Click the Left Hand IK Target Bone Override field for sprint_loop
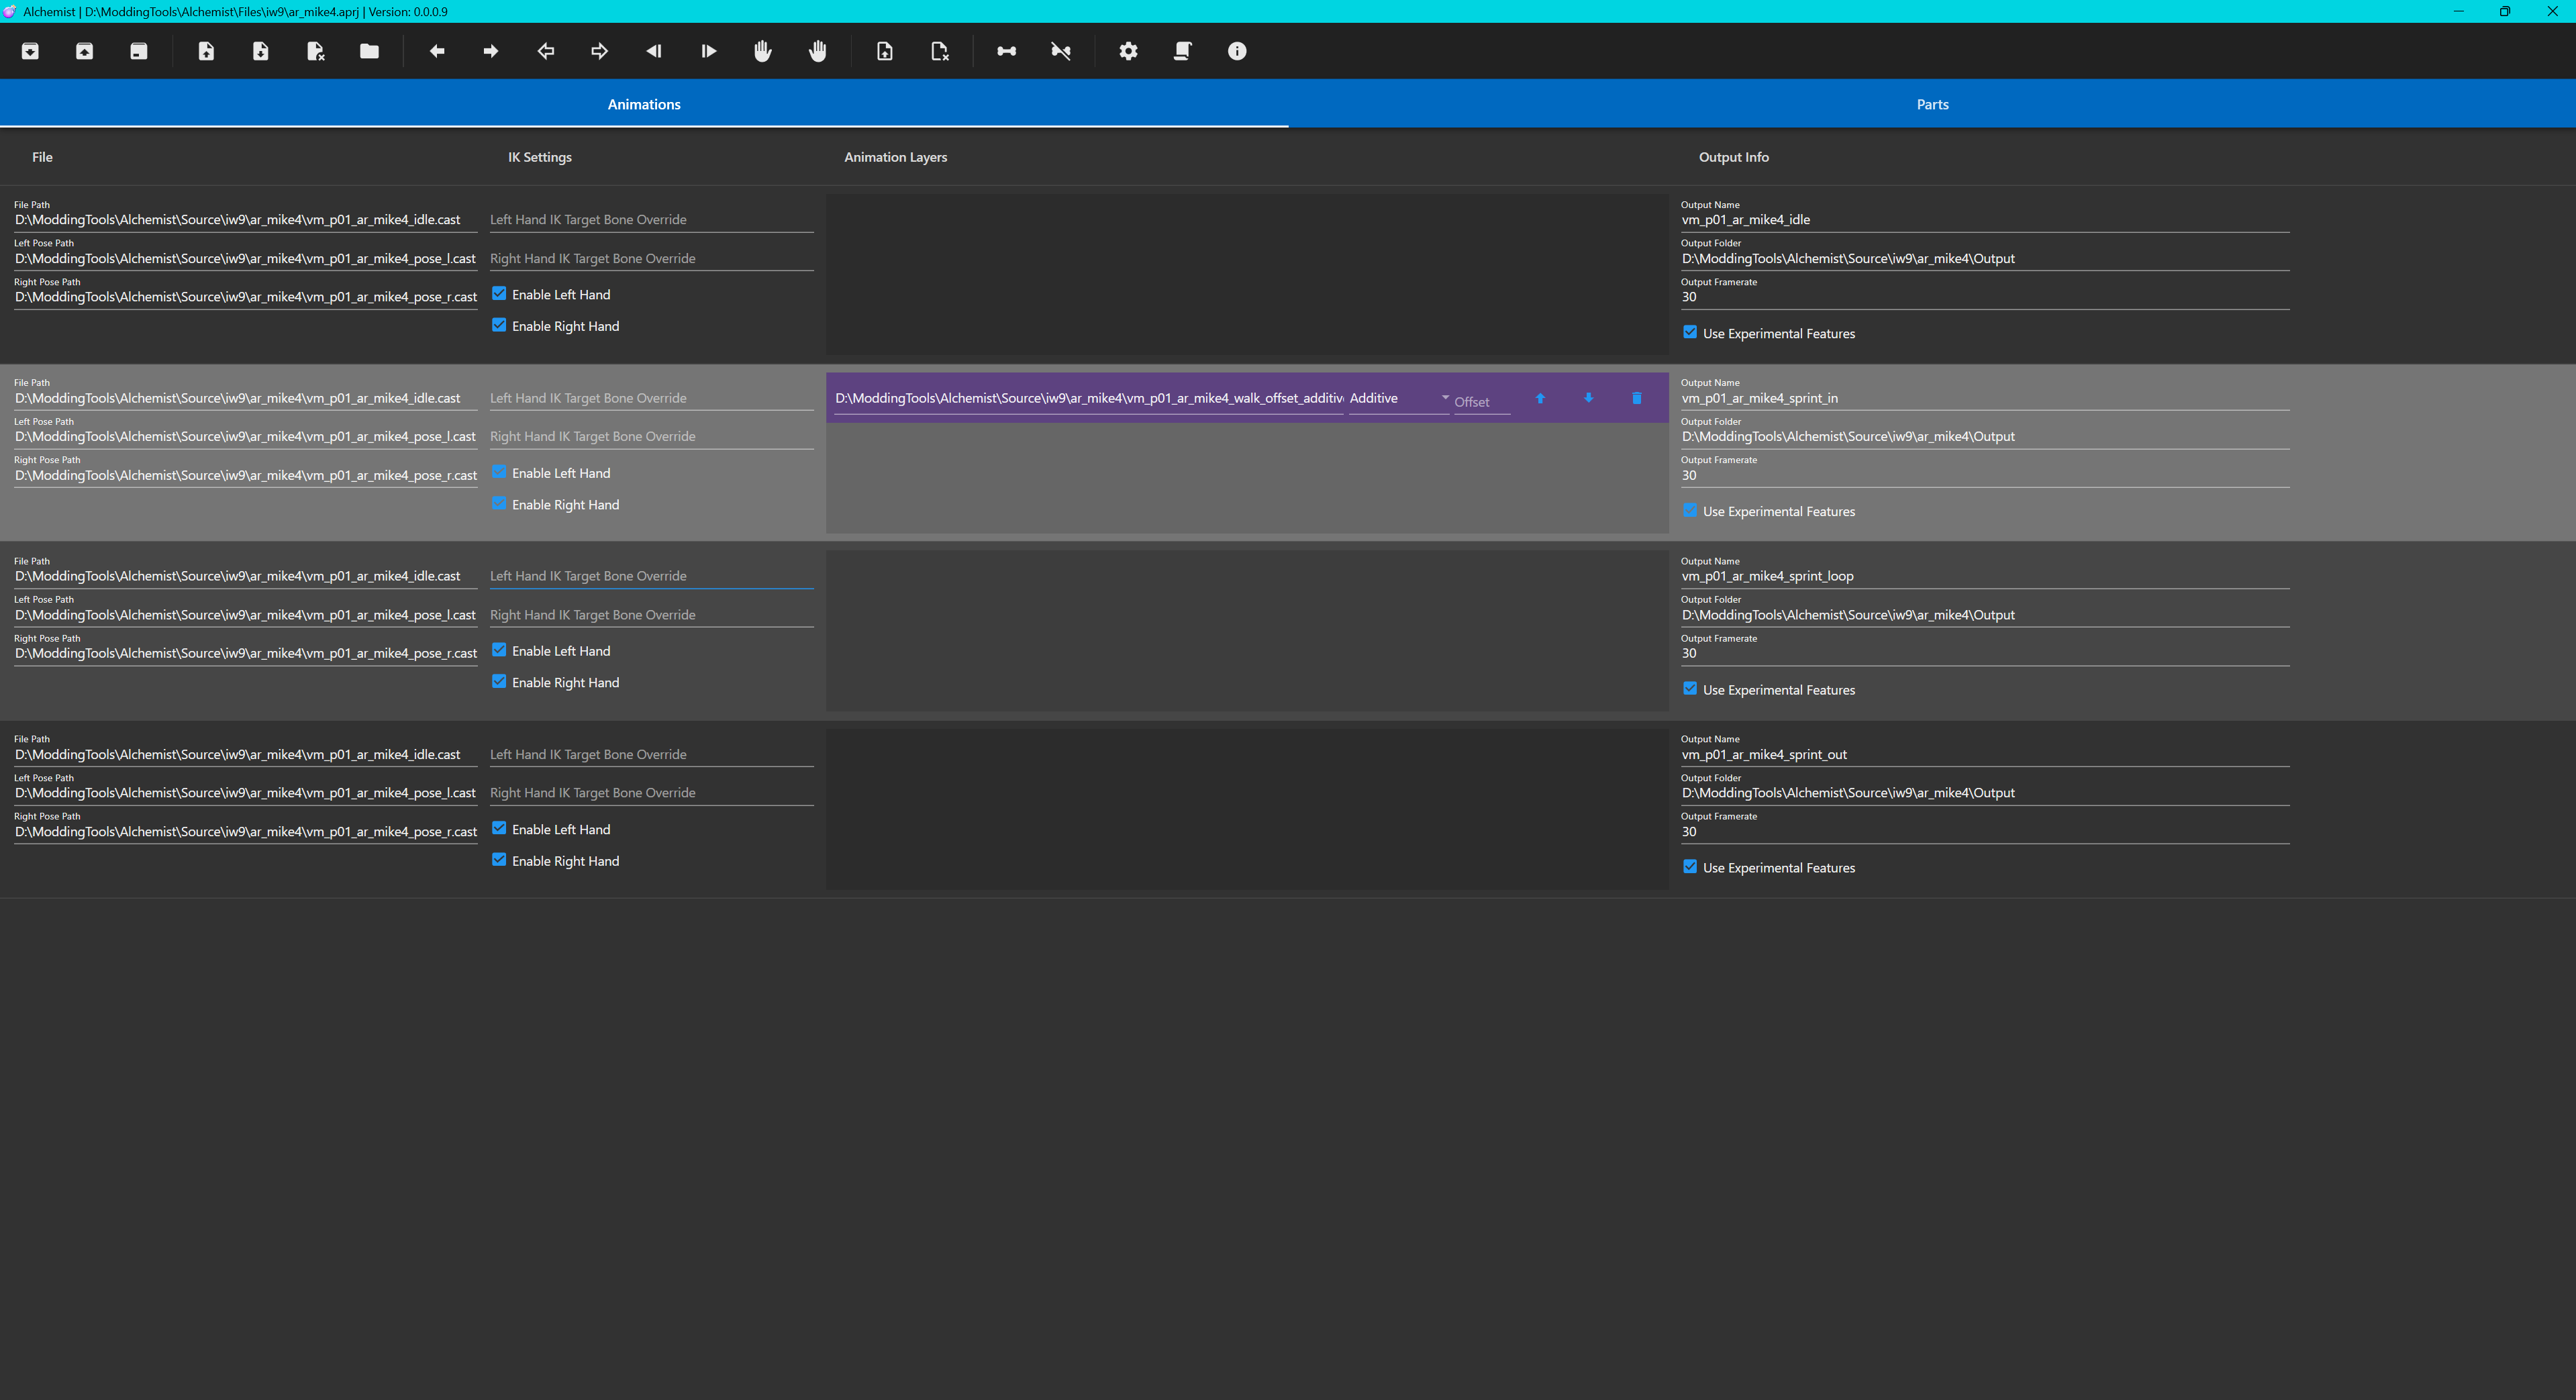Viewport: 2576px width, 1400px height. point(652,576)
